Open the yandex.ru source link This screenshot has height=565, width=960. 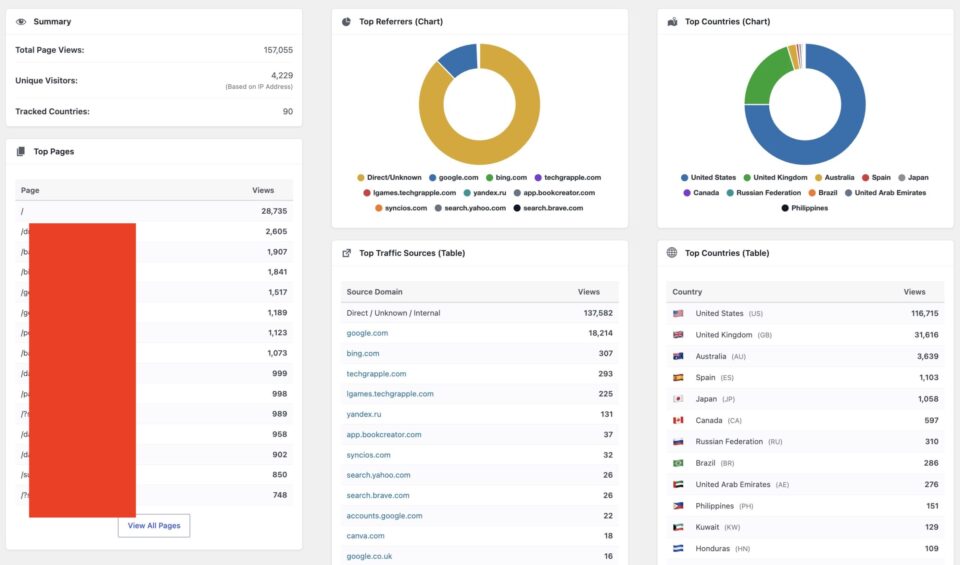tap(364, 414)
